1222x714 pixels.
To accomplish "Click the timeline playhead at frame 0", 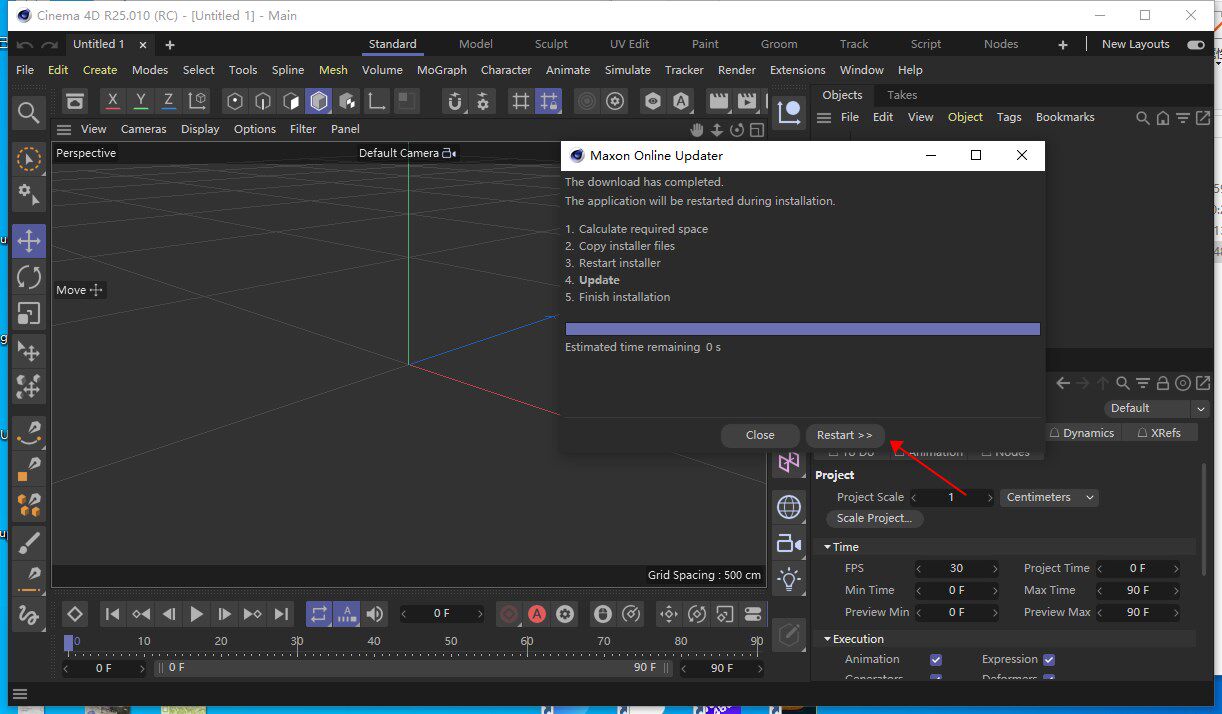I will click(68, 643).
